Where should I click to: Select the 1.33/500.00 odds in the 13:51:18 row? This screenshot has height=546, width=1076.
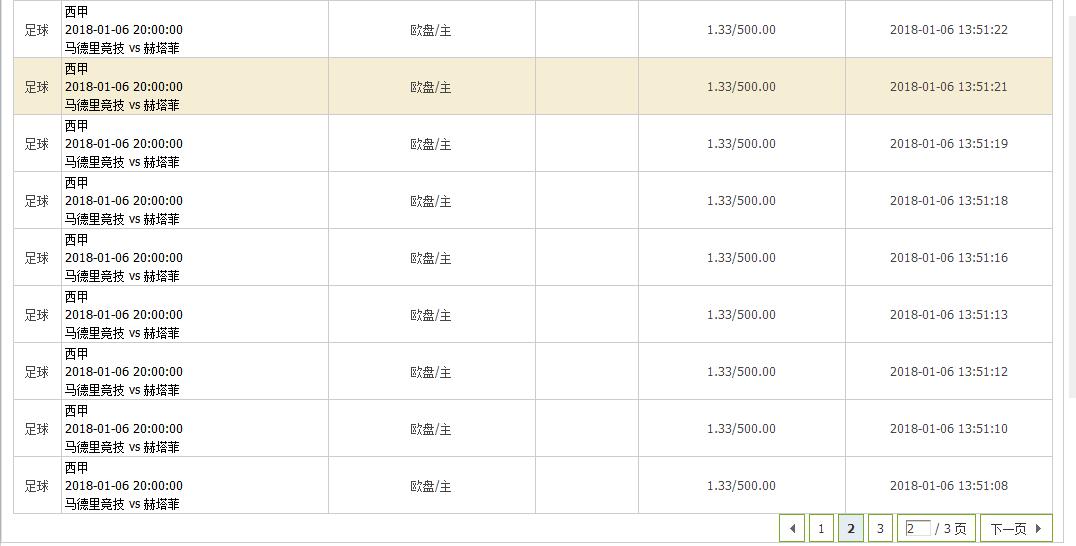pos(741,201)
